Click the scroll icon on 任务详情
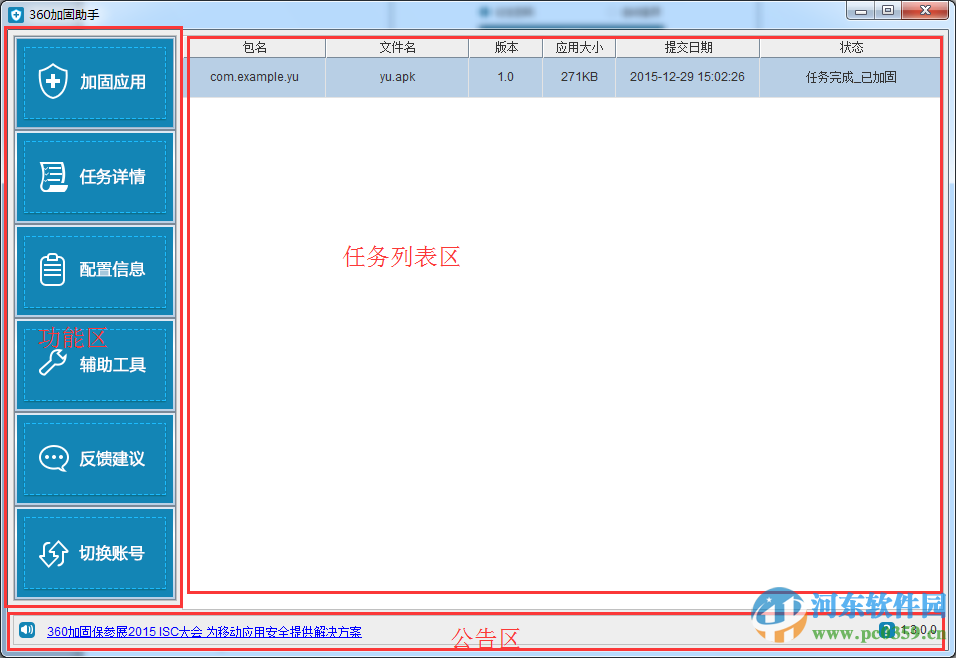 click(54, 177)
